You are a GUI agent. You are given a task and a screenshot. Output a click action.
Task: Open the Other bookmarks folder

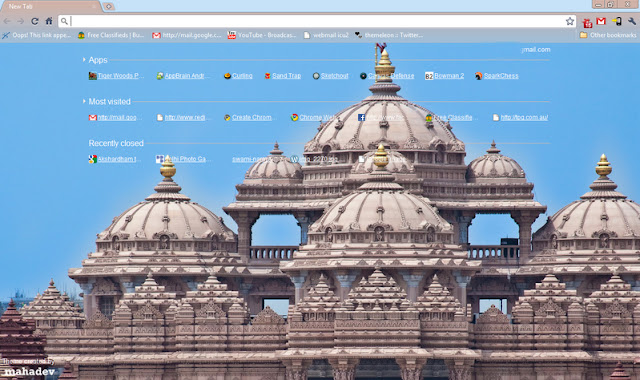coord(608,36)
